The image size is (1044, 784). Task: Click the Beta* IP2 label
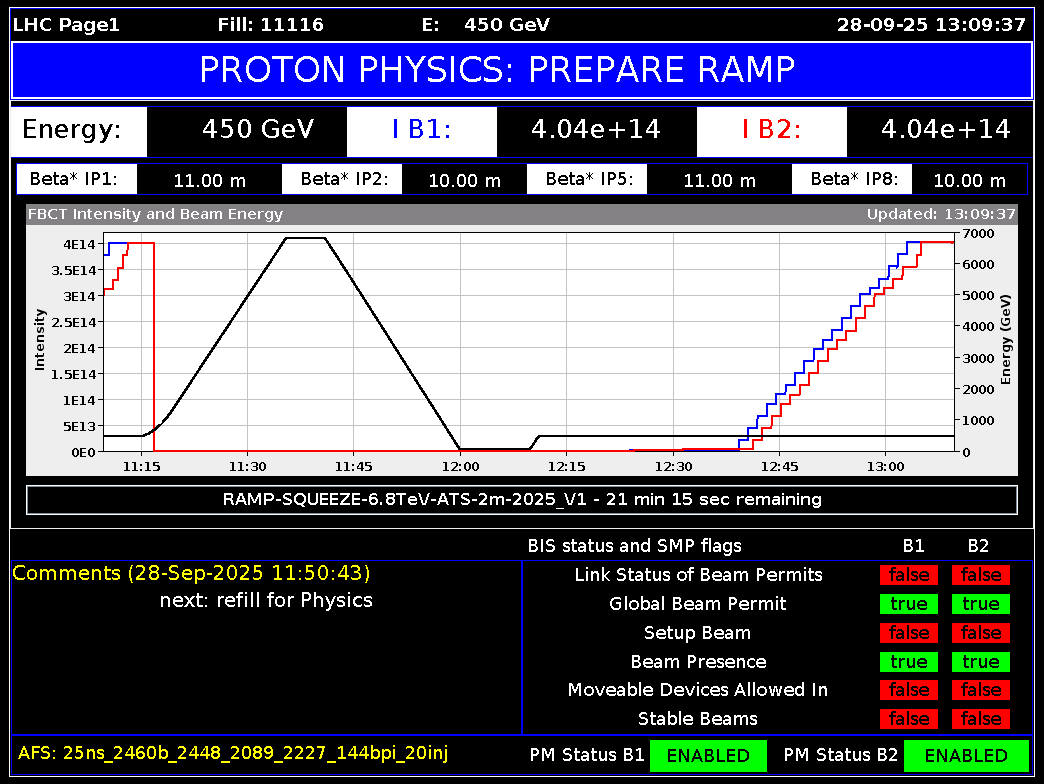tap(342, 180)
